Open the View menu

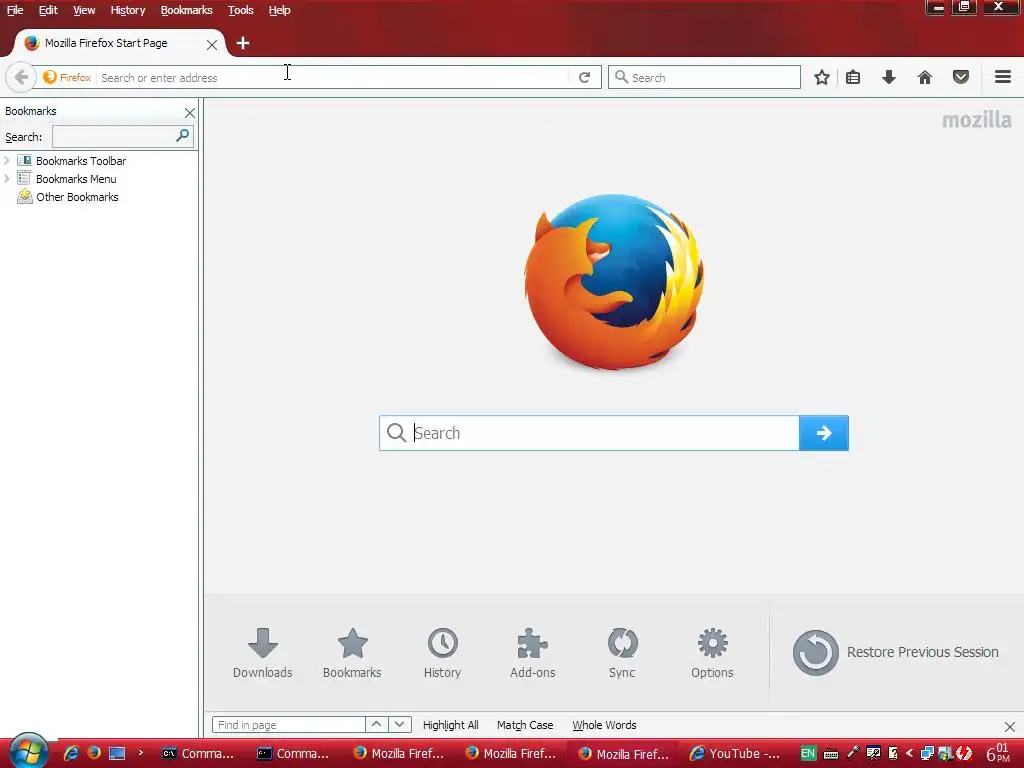tap(84, 10)
